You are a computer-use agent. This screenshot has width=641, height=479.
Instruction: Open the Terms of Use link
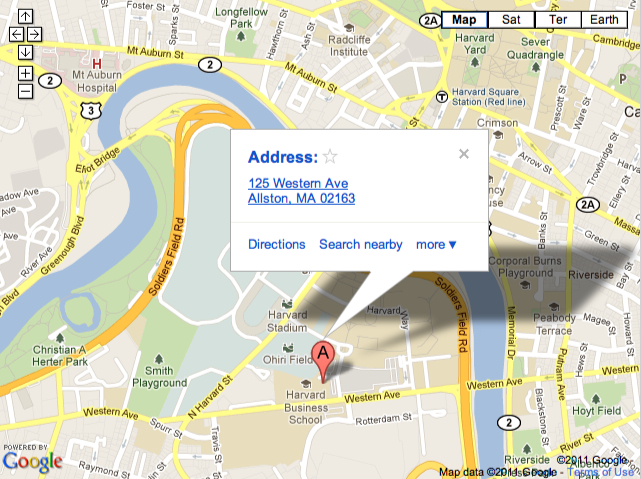point(600,472)
